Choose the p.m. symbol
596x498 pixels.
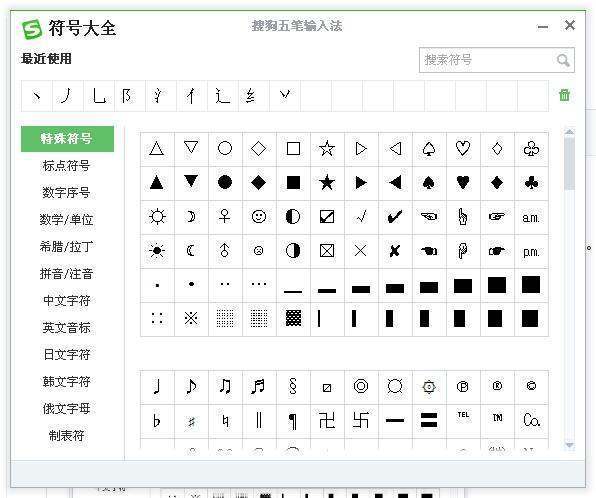pyautogui.click(x=531, y=251)
